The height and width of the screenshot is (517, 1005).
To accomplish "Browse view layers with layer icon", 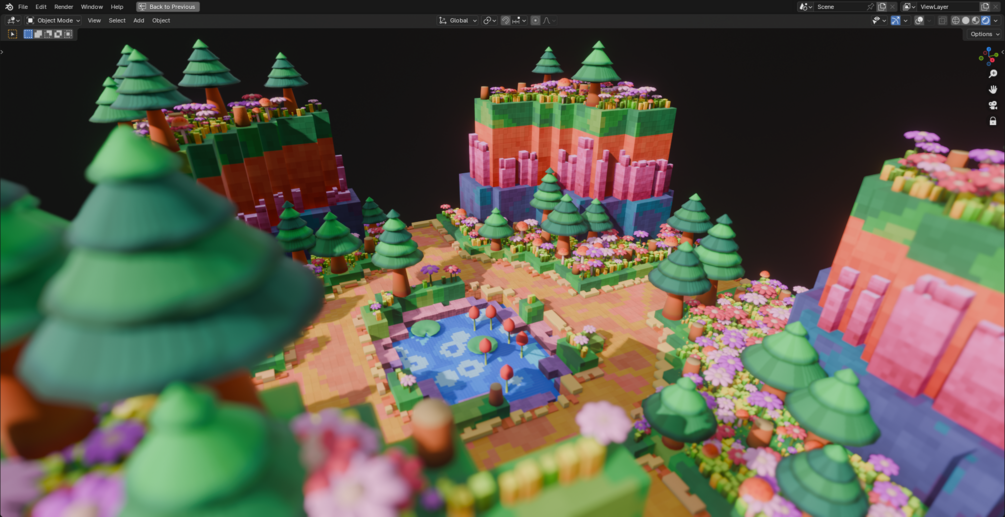I will tap(909, 6).
